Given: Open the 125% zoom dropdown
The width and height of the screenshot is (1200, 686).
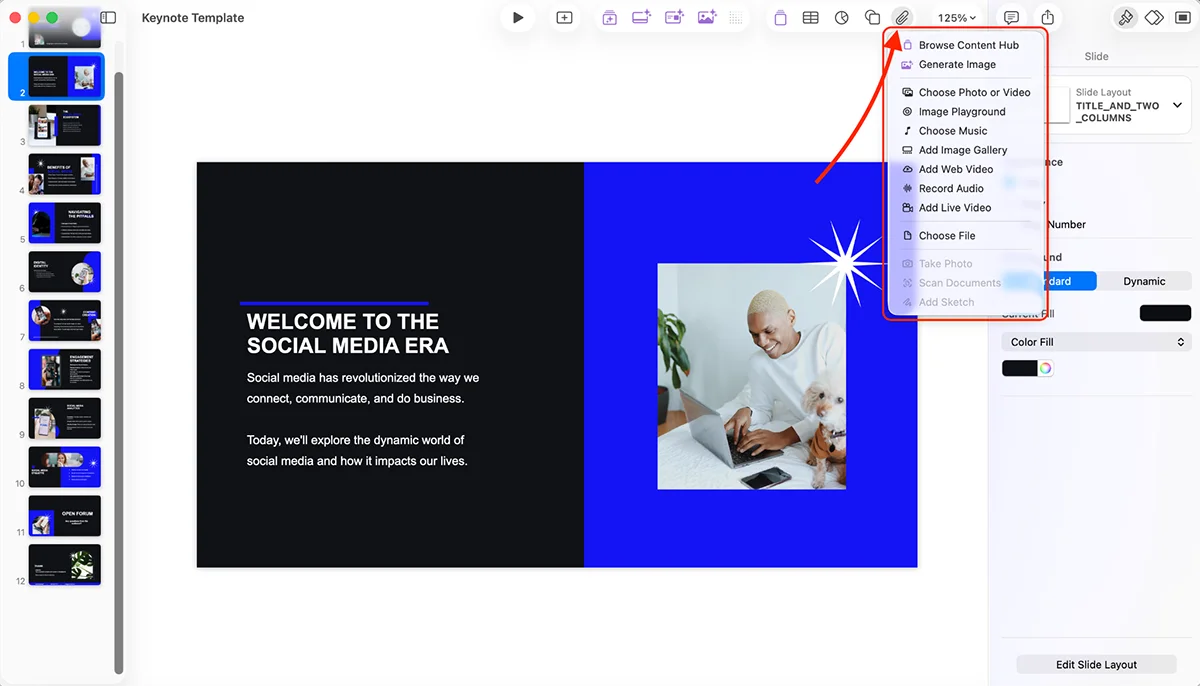Looking at the screenshot, I should click(956, 18).
